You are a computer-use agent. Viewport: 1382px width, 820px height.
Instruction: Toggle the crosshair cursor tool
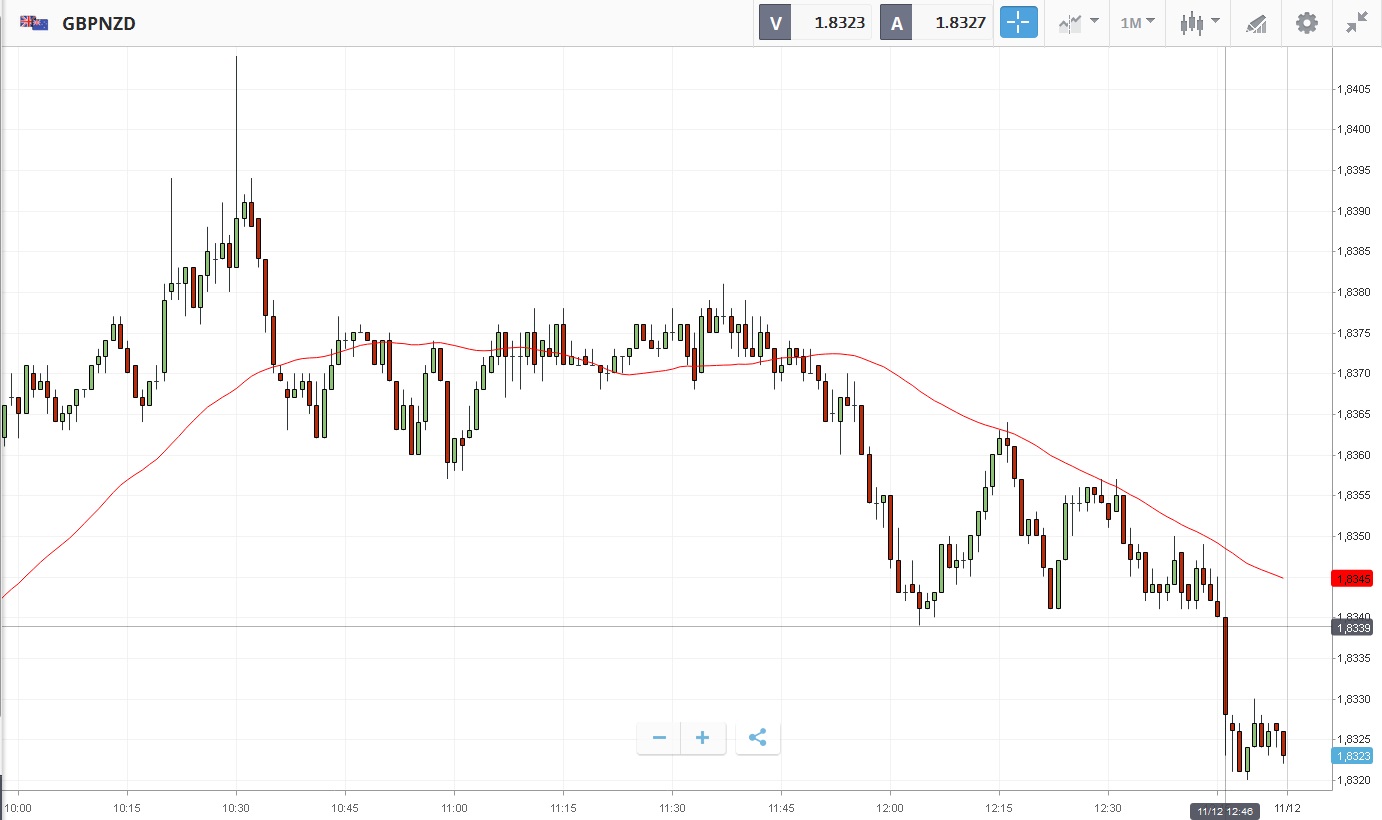tap(1018, 23)
